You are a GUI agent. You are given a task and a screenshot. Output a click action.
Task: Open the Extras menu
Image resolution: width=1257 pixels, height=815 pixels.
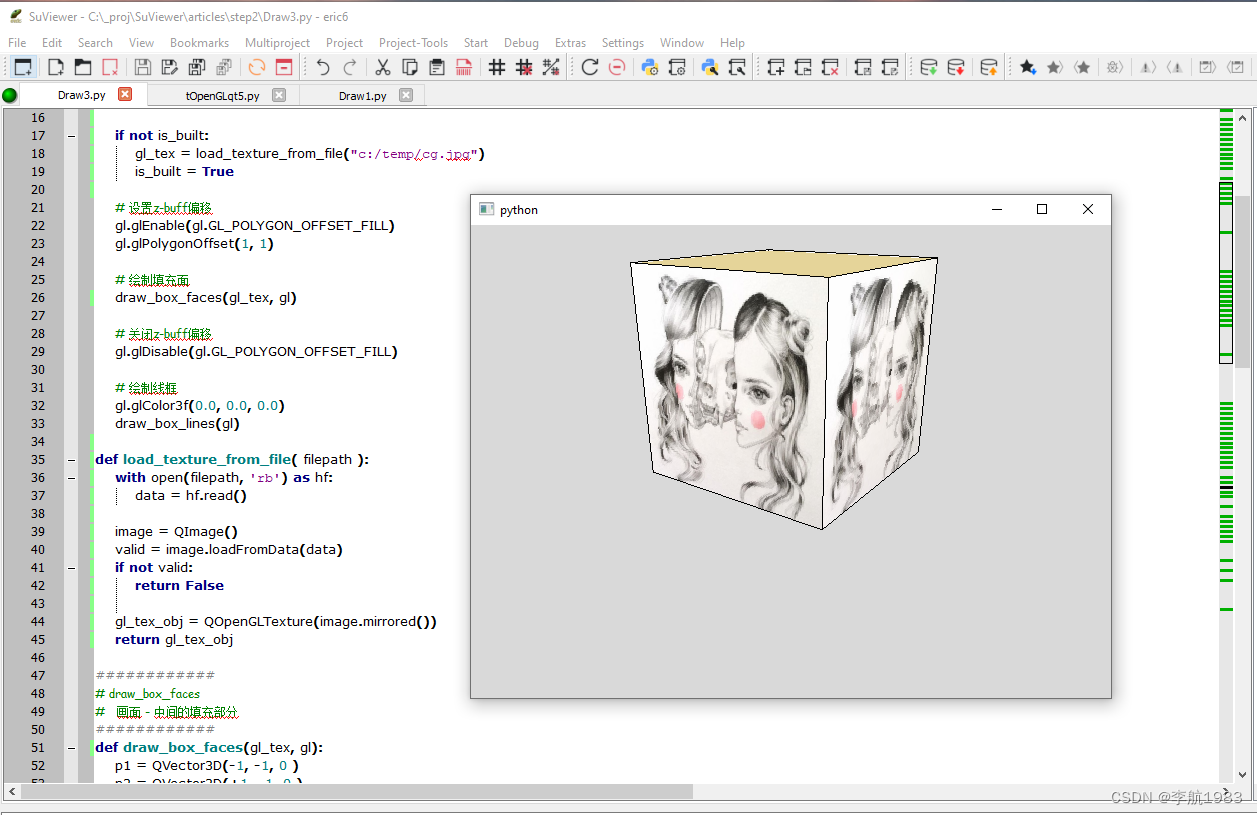pyautogui.click(x=570, y=43)
